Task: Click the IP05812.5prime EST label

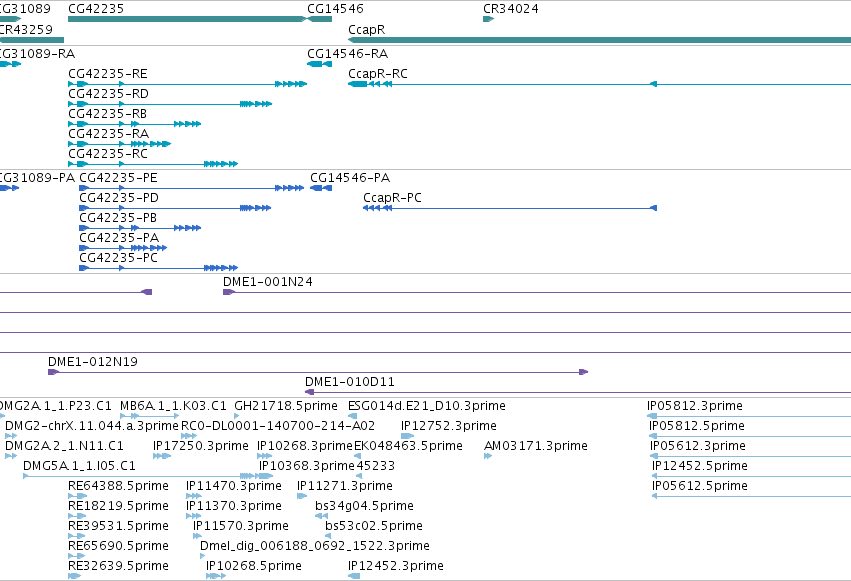Action: click(x=697, y=426)
